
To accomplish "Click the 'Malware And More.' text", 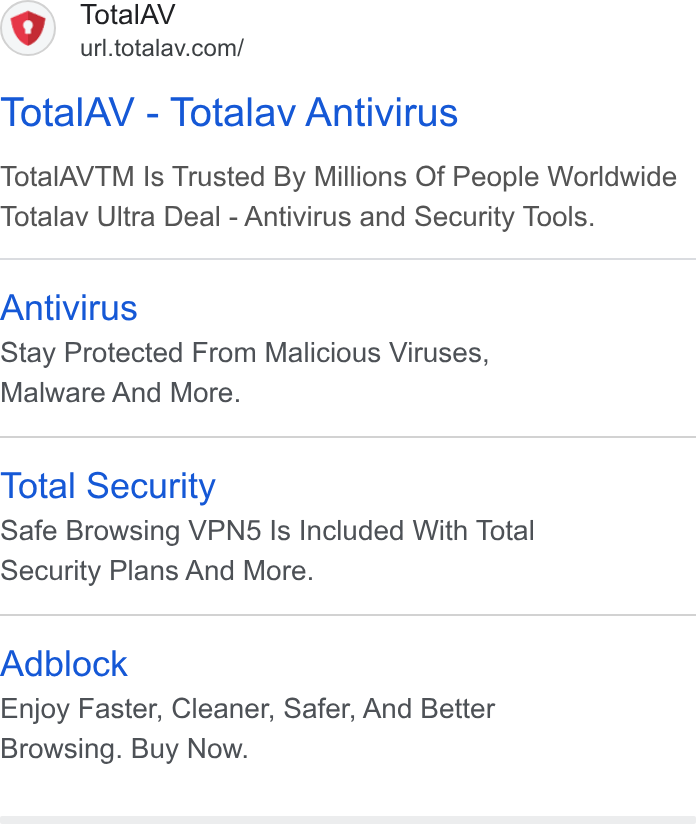I will click(x=120, y=393).
